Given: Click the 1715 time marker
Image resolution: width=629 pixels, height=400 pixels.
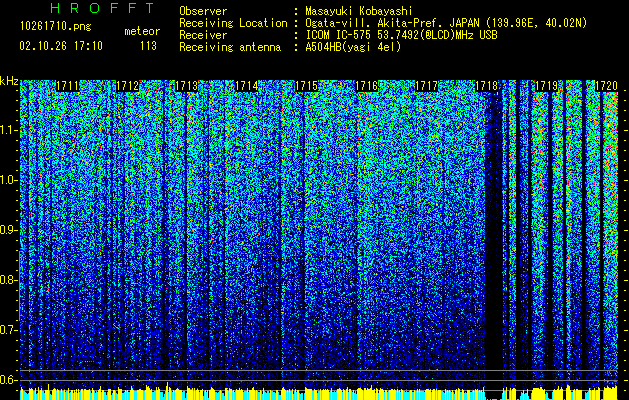Looking at the screenshot, I should pos(306,86).
